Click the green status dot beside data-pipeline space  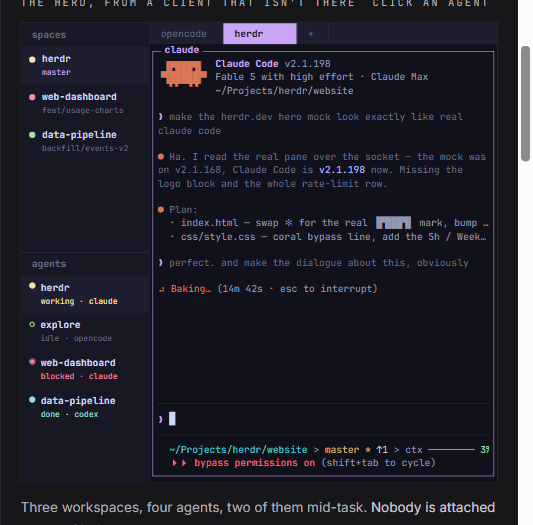pos(32,135)
